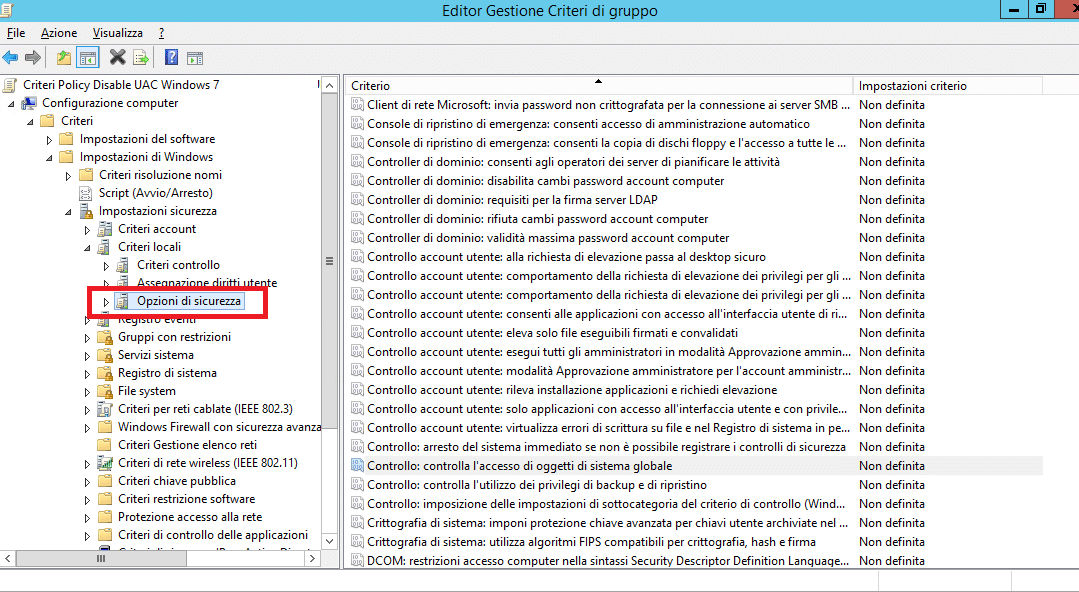Click the Show/Hide action pane icon
This screenshot has height=592, width=1079.
coord(195,59)
